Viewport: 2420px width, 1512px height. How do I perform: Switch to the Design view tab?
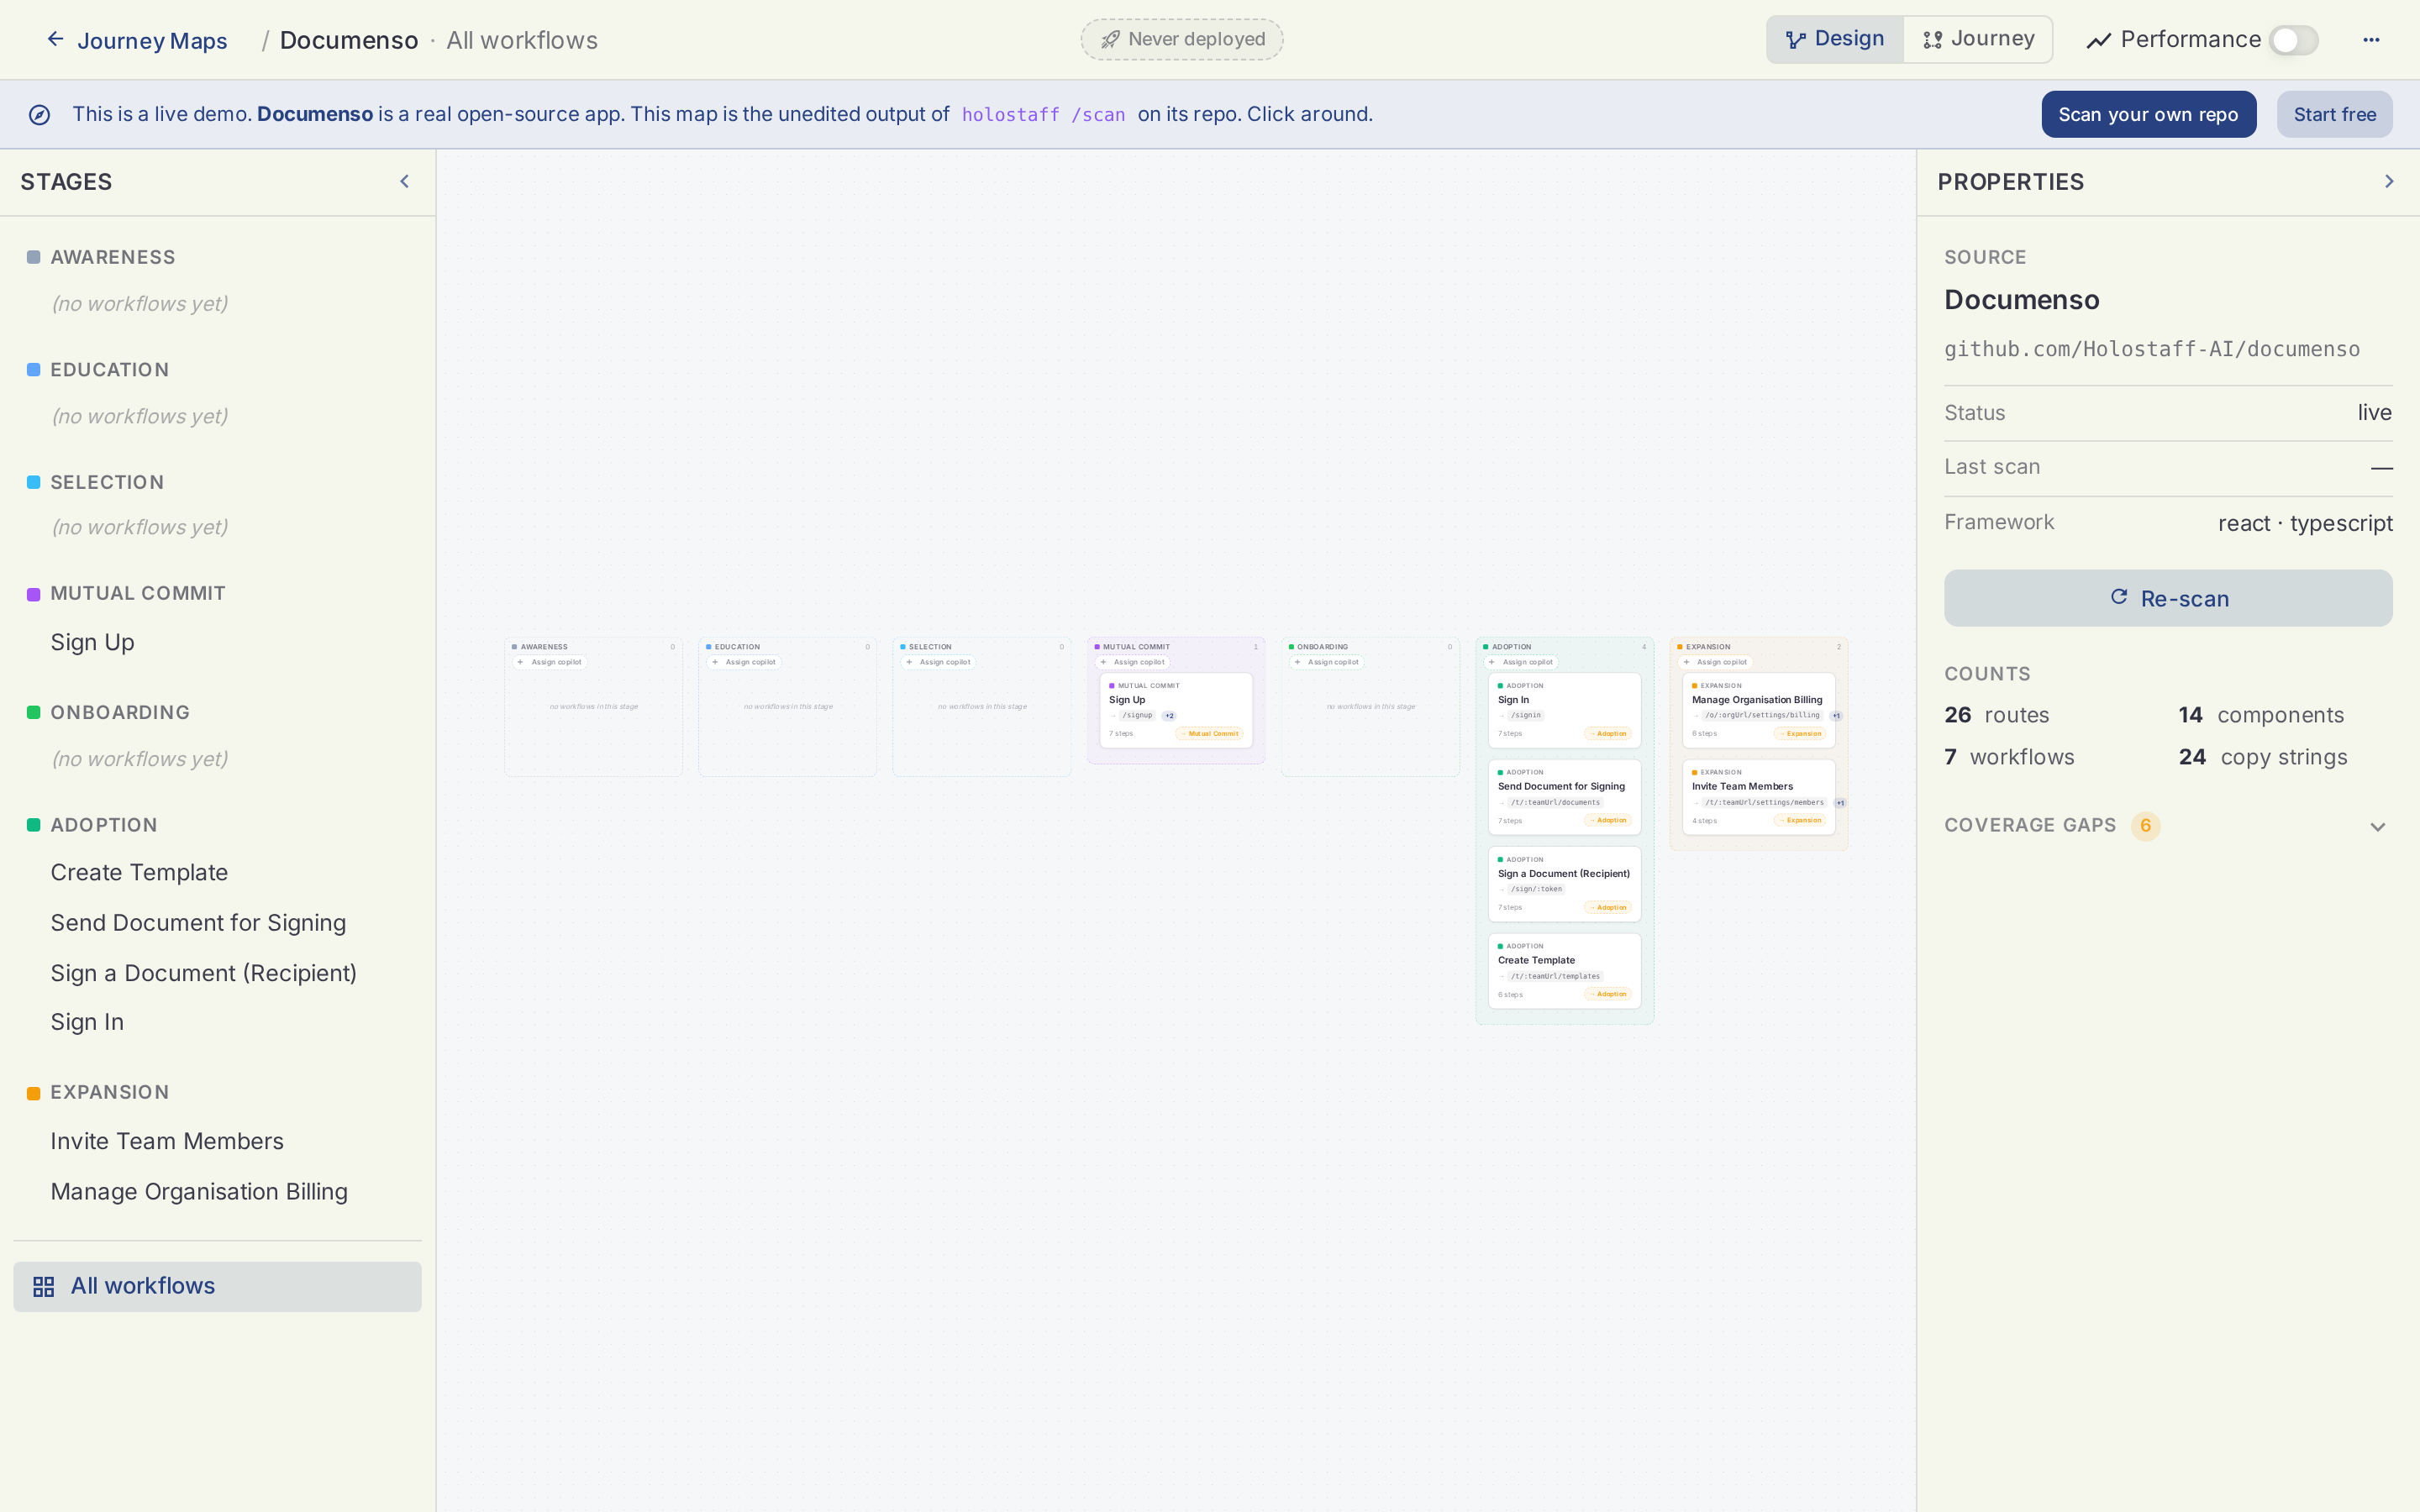[1834, 39]
